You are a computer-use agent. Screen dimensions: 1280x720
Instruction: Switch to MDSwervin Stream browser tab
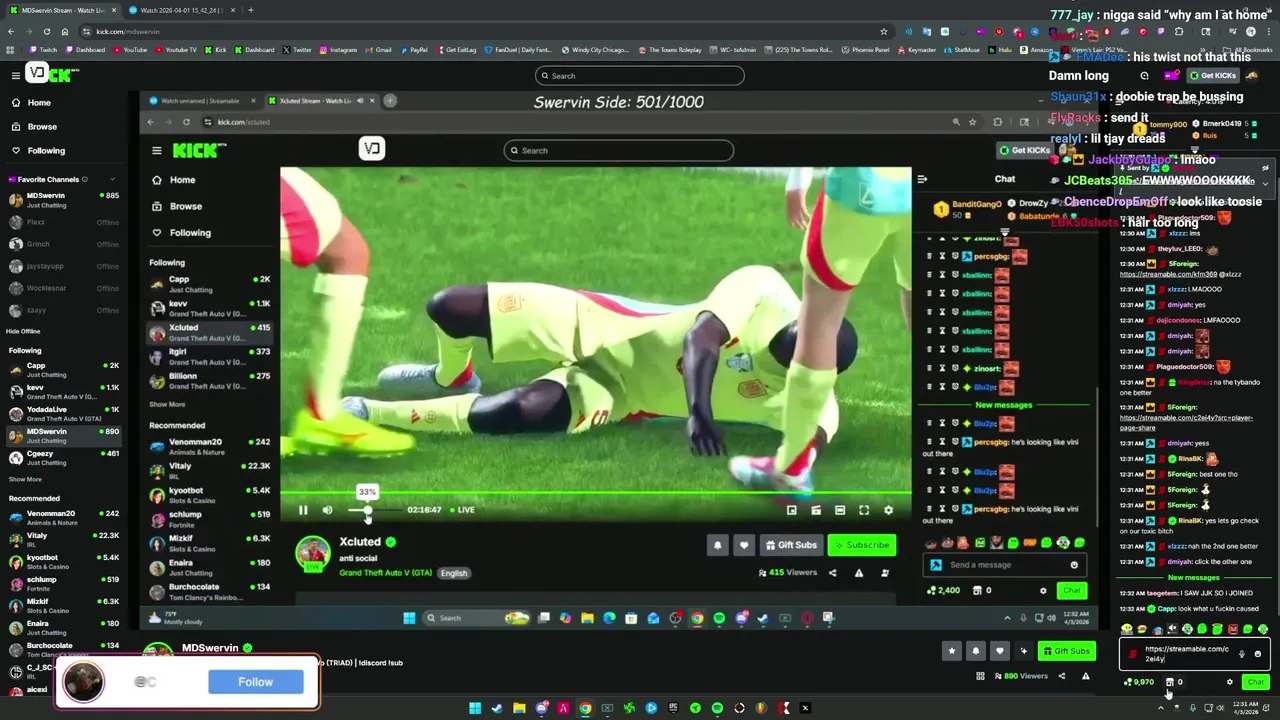pos(62,10)
